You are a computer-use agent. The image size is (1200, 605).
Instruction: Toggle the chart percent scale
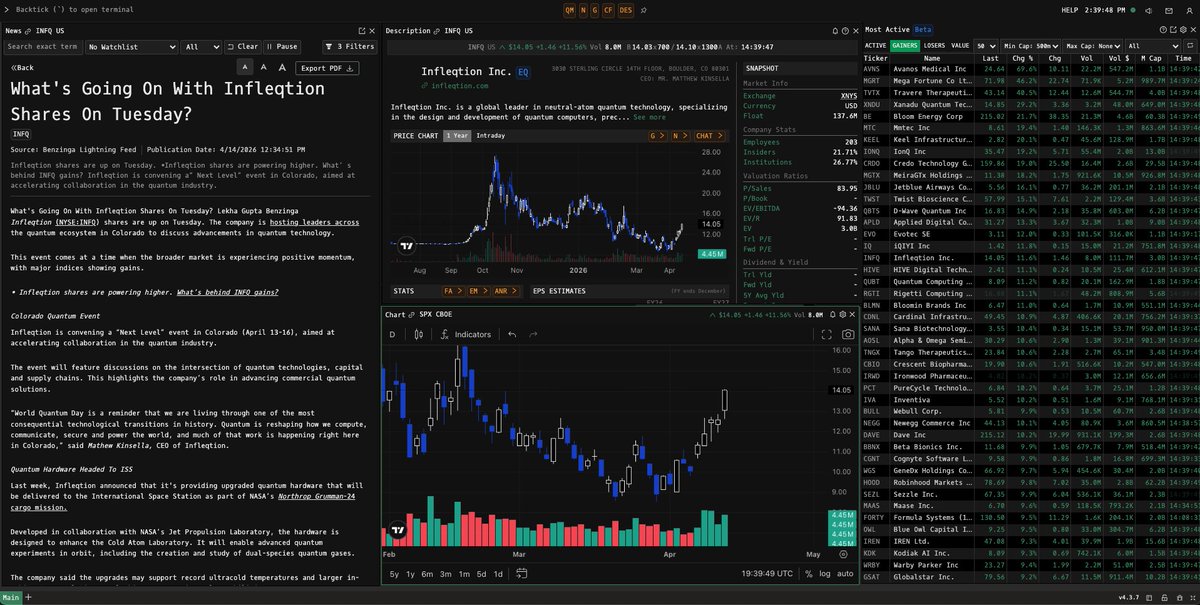tap(808, 574)
